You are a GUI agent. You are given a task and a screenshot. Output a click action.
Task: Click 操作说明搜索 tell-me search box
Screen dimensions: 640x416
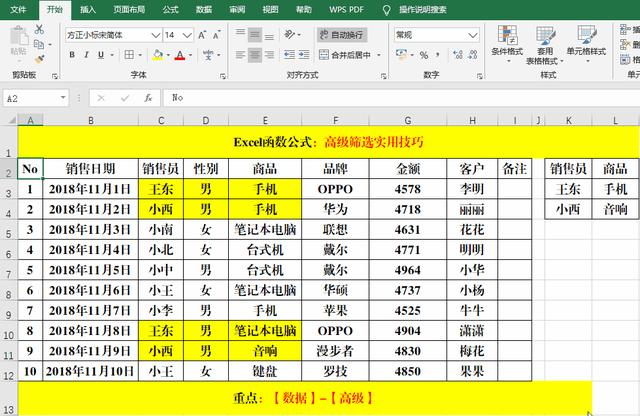tap(422, 9)
